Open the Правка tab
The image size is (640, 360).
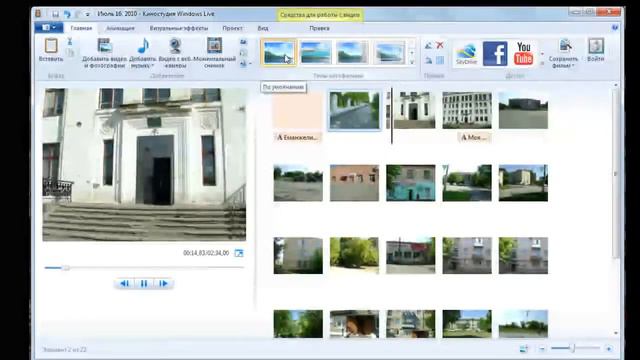coord(319,28)
